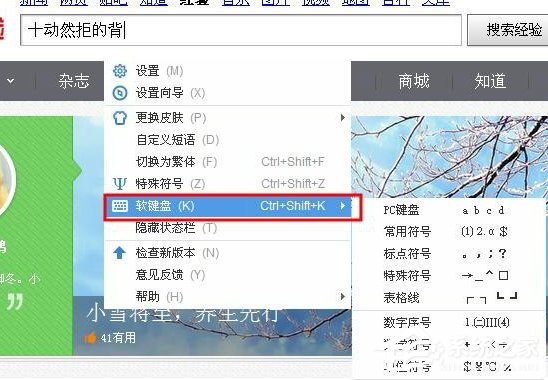Choose 切换为繁体 (F) option
This screenshot has height=380, width=548.
227,162
